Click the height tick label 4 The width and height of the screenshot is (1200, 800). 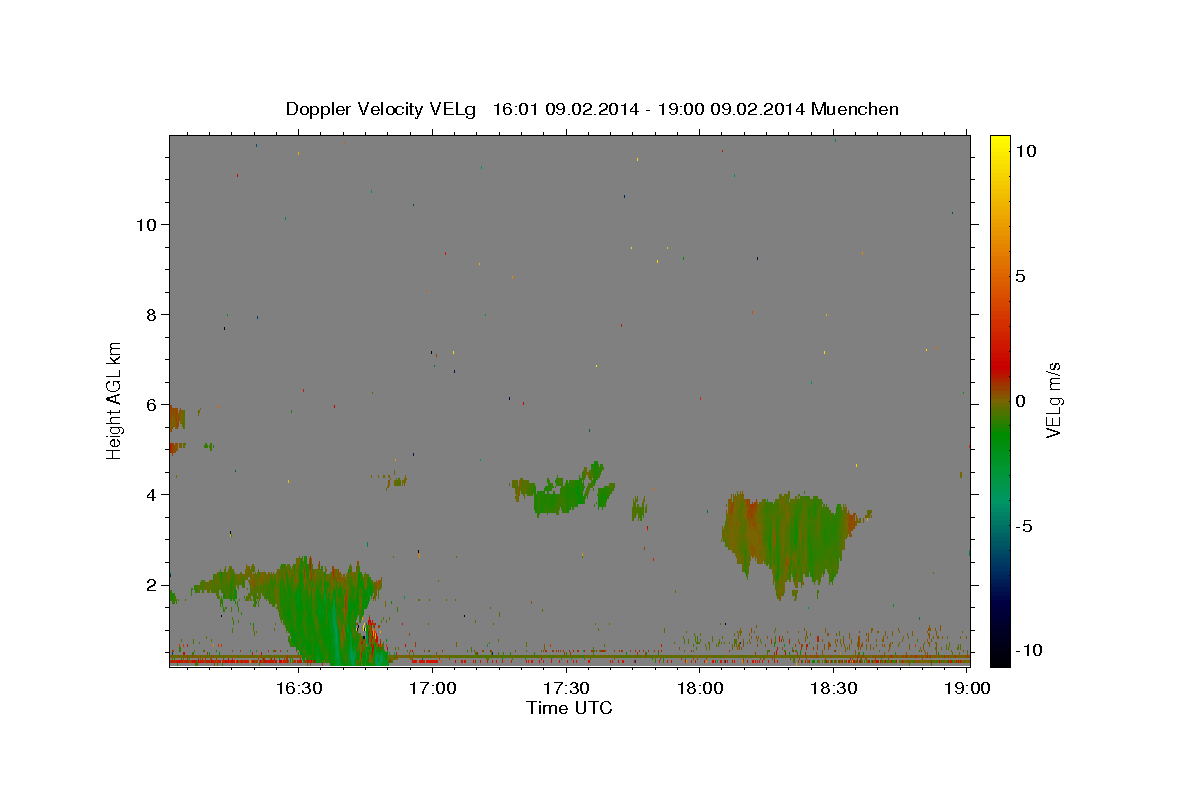152,494
